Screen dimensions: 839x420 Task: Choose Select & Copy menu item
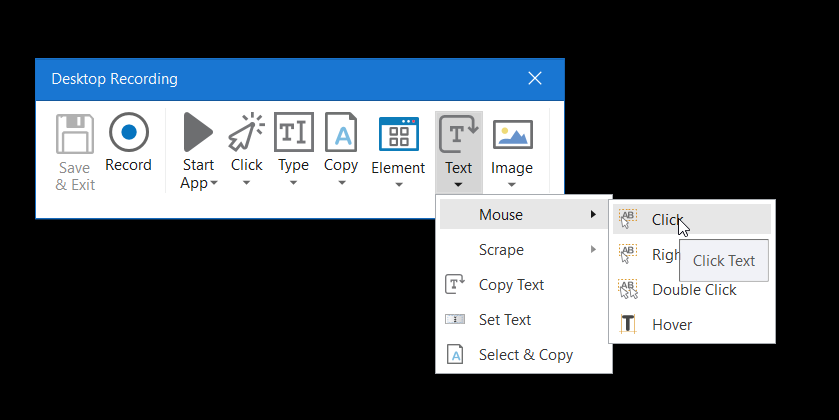(x=524, y=355)
